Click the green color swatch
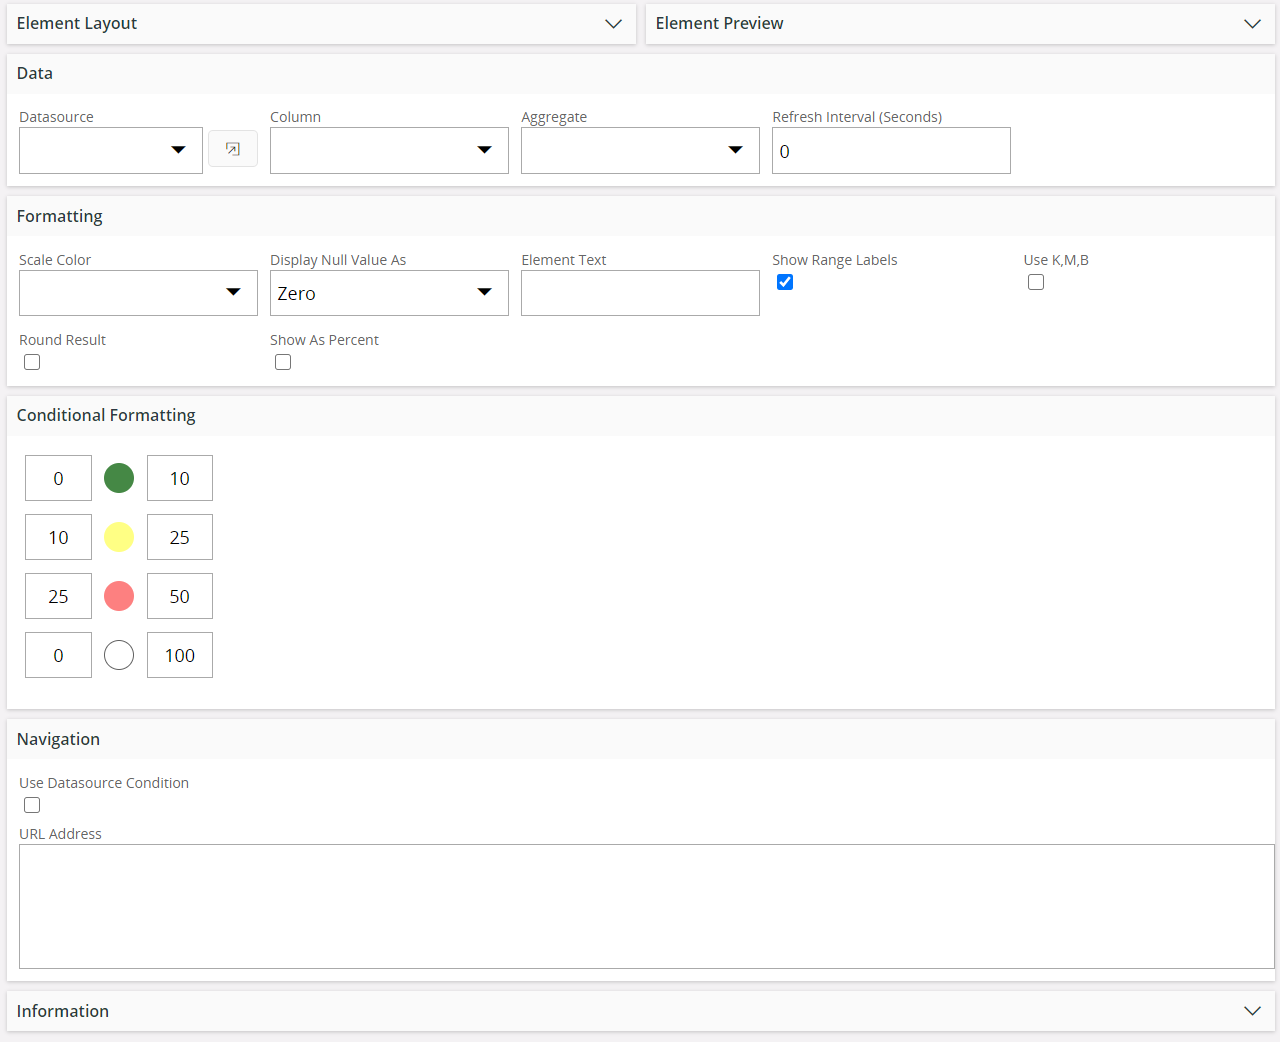 pyautogui.click(x=119, y=478)
